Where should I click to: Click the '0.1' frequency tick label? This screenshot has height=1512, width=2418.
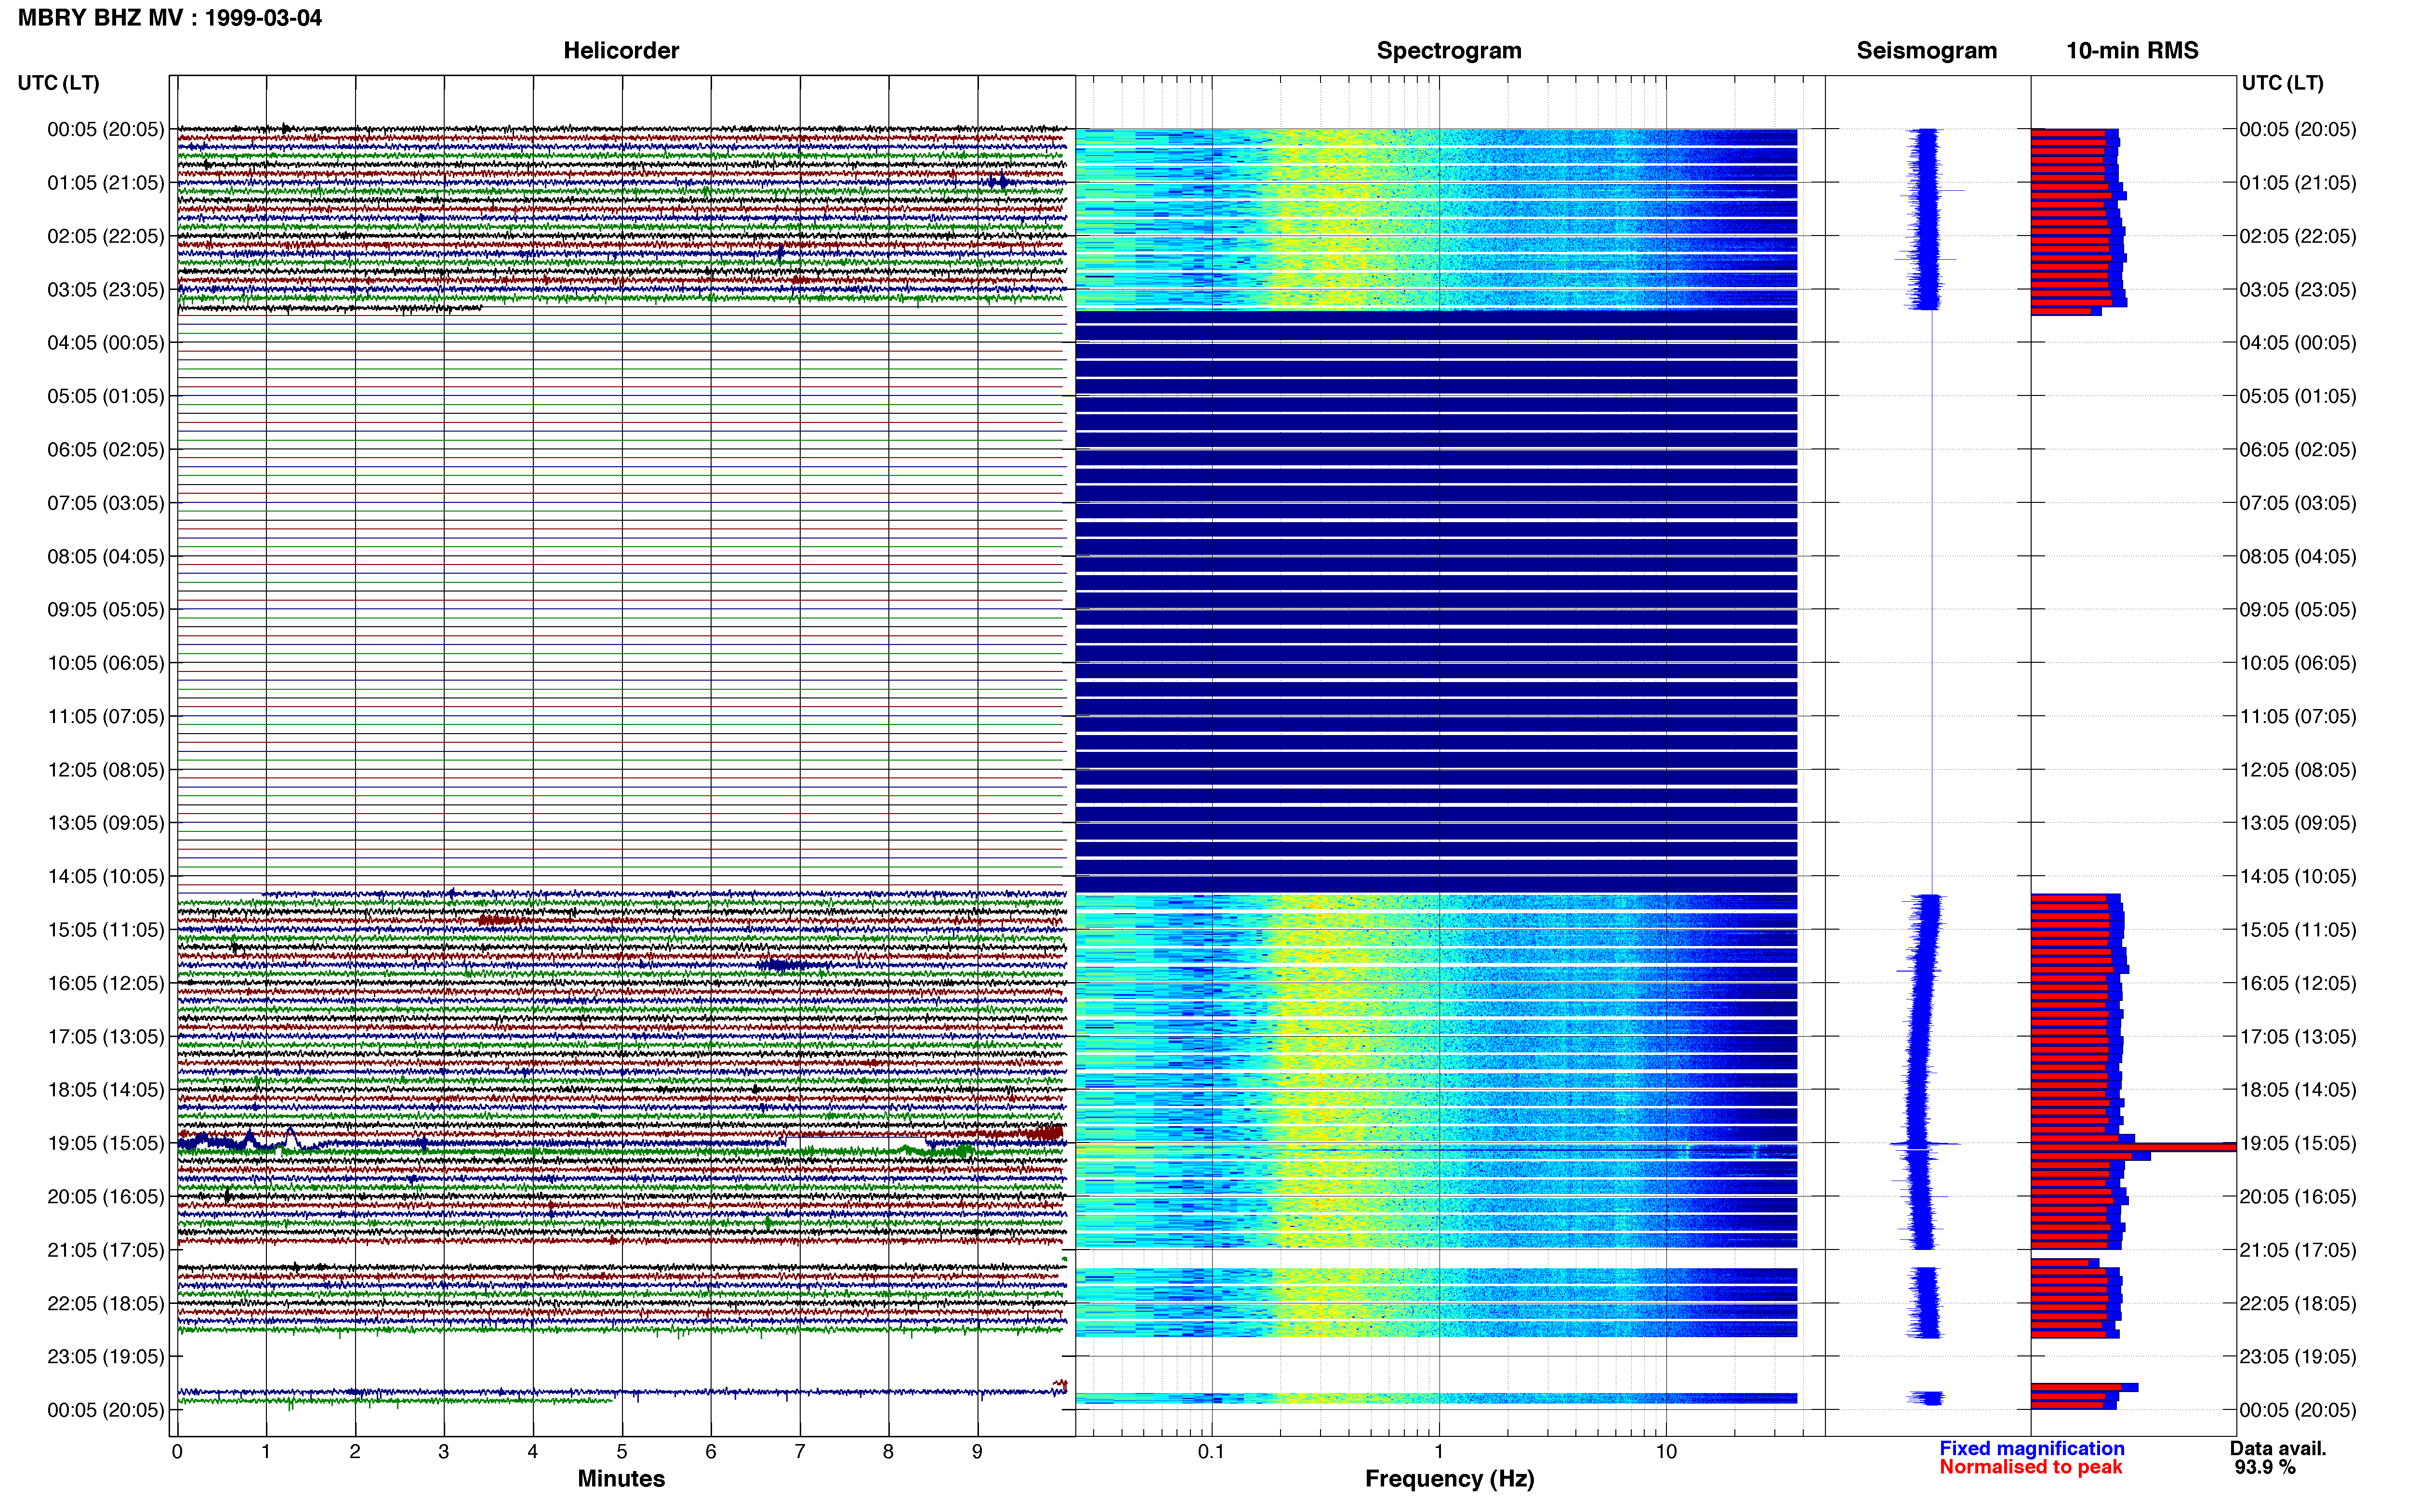click(1211, 1451)
